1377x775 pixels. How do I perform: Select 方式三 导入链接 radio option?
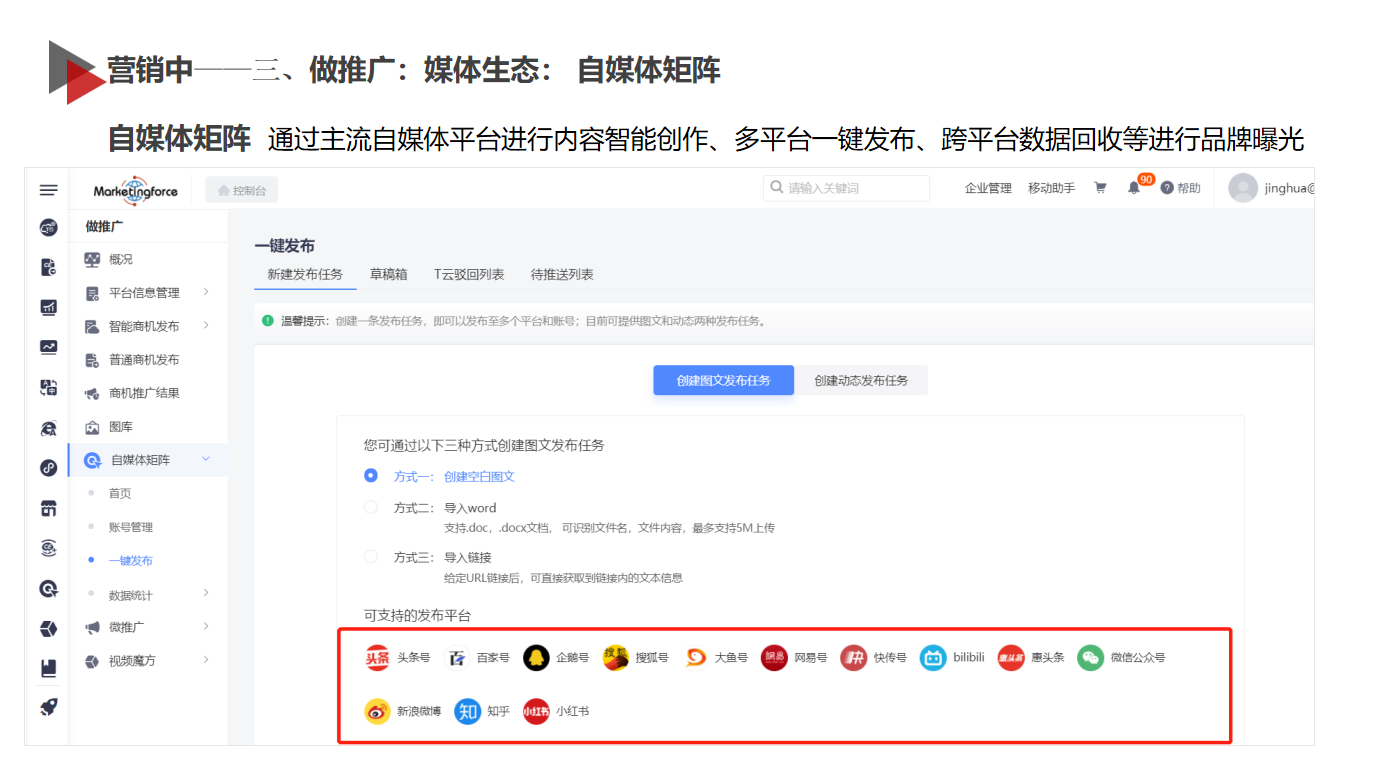pos(371,557)
